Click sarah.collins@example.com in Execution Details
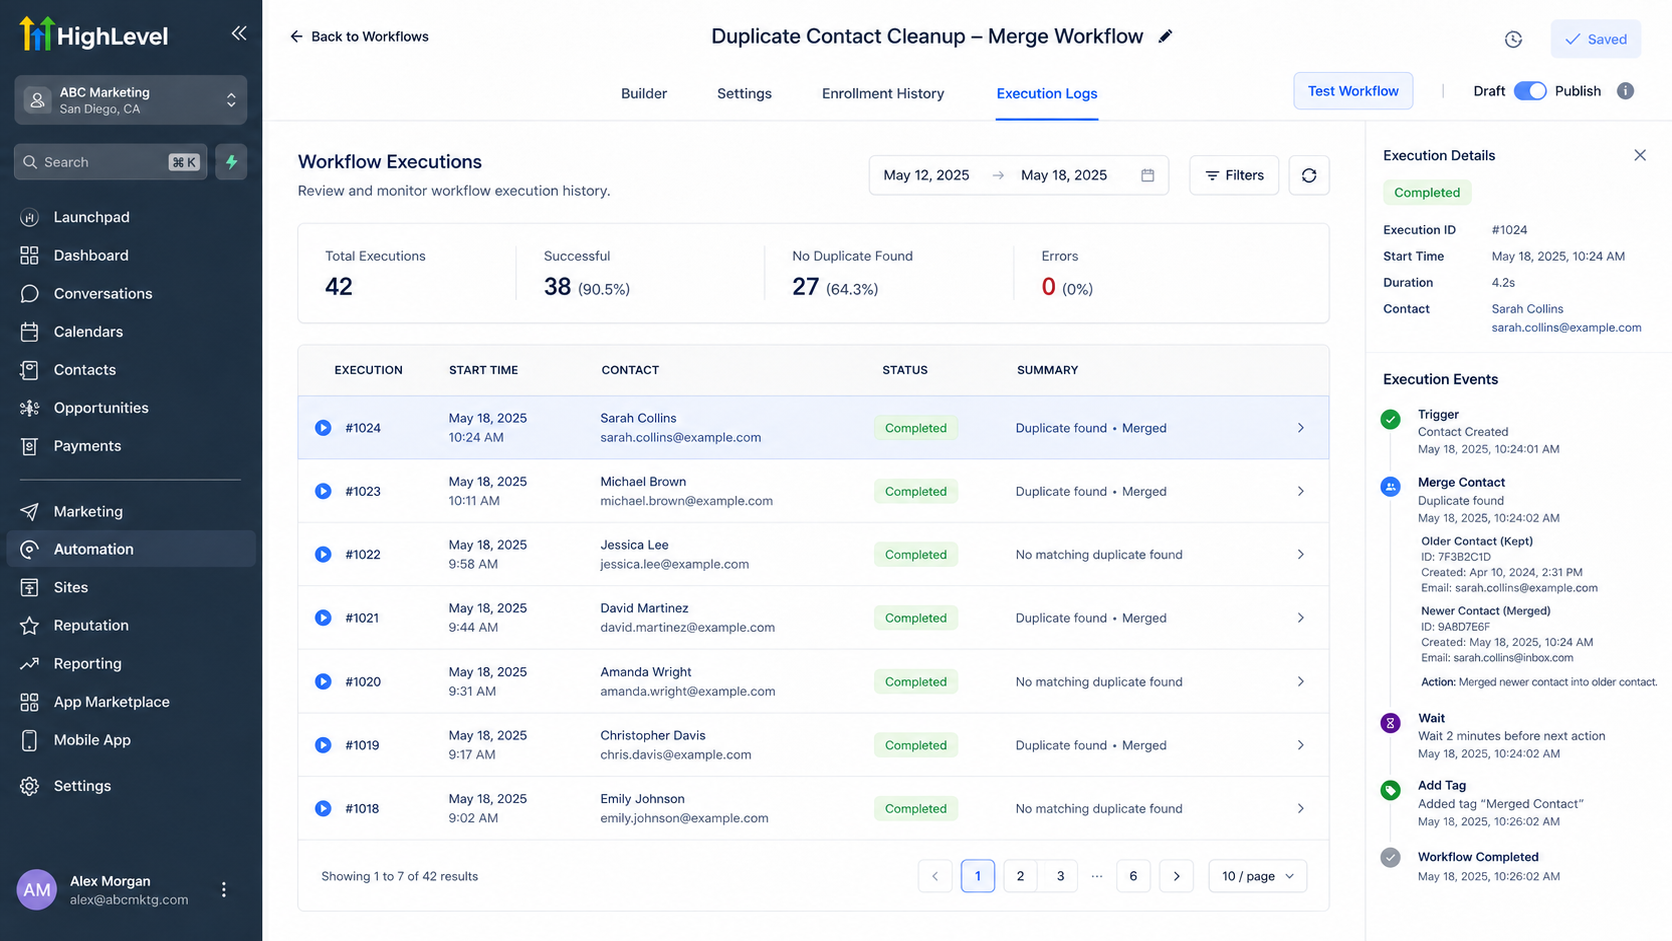The image size is (1672, 941). (x=1566, y=328)
